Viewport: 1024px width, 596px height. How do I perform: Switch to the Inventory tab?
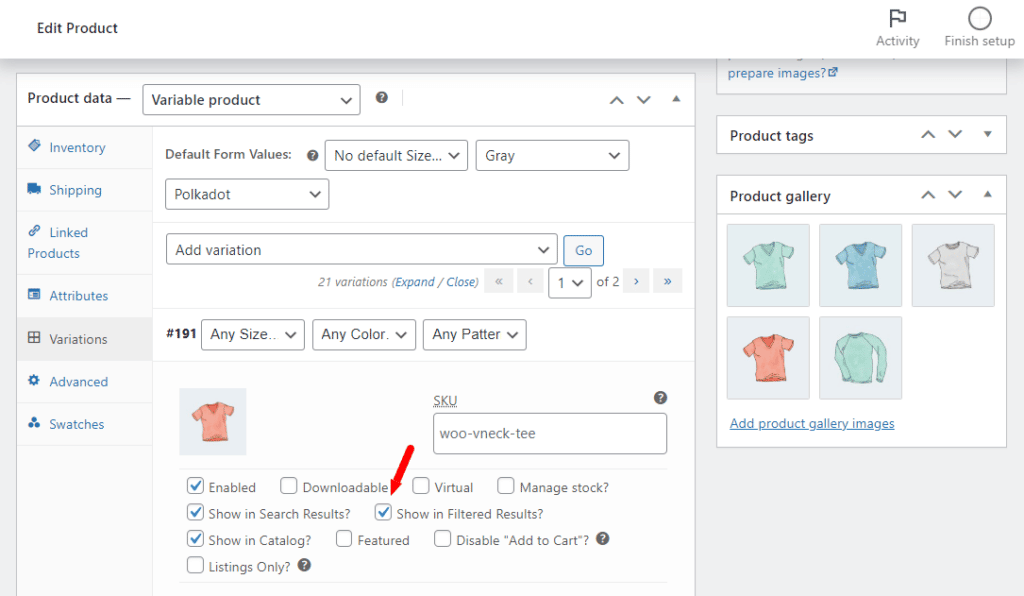click(x=77, y=147)
